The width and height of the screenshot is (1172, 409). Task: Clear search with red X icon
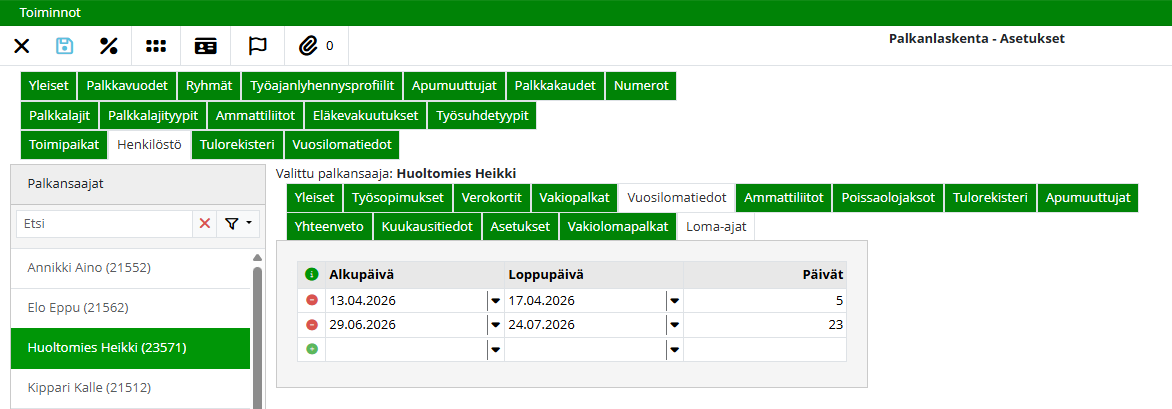205,224
